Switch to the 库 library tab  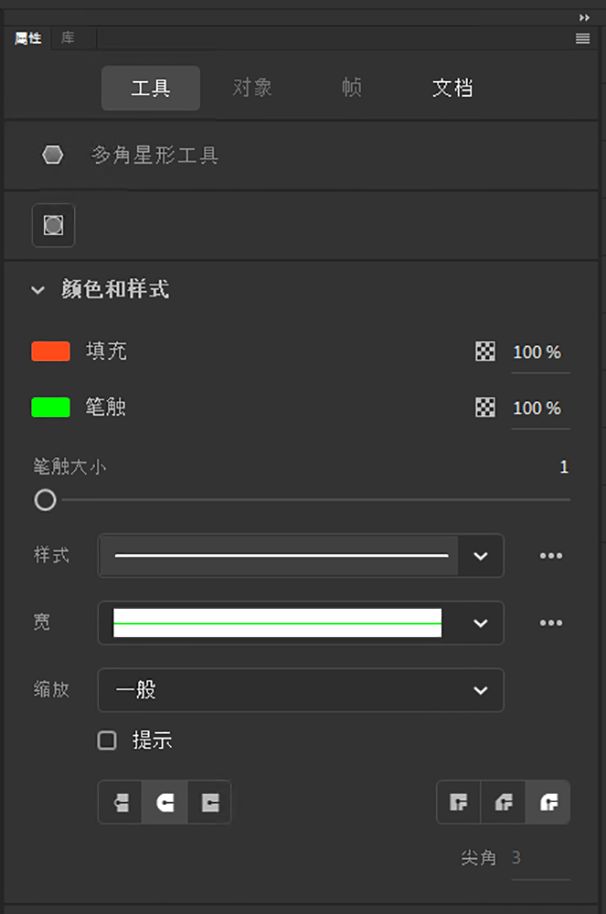coord(68,38)
